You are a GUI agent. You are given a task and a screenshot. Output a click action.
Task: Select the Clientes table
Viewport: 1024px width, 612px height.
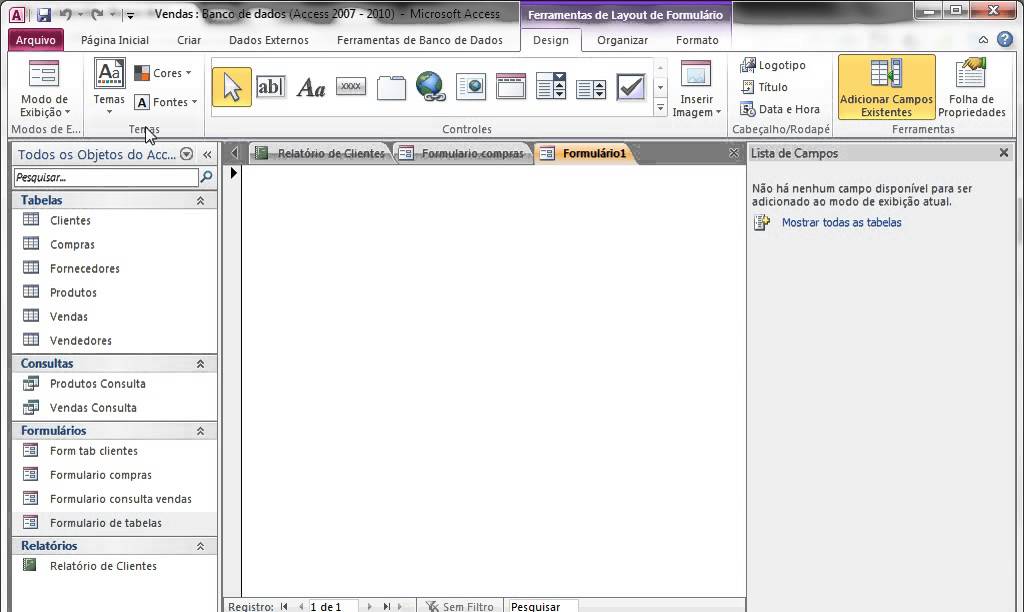(x=115, y=220)
